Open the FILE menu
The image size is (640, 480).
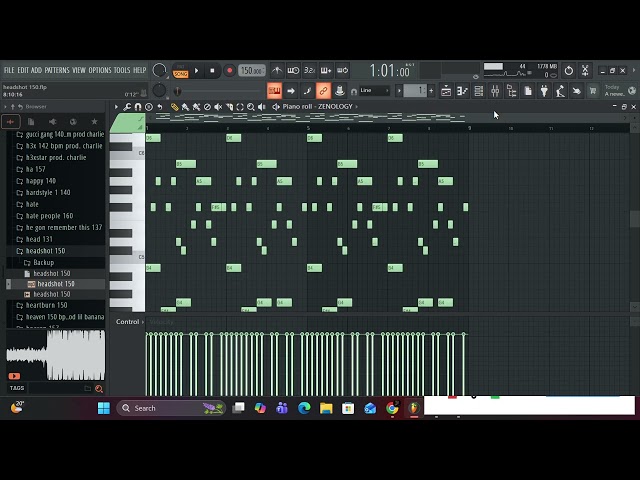[x=9, y=70]
